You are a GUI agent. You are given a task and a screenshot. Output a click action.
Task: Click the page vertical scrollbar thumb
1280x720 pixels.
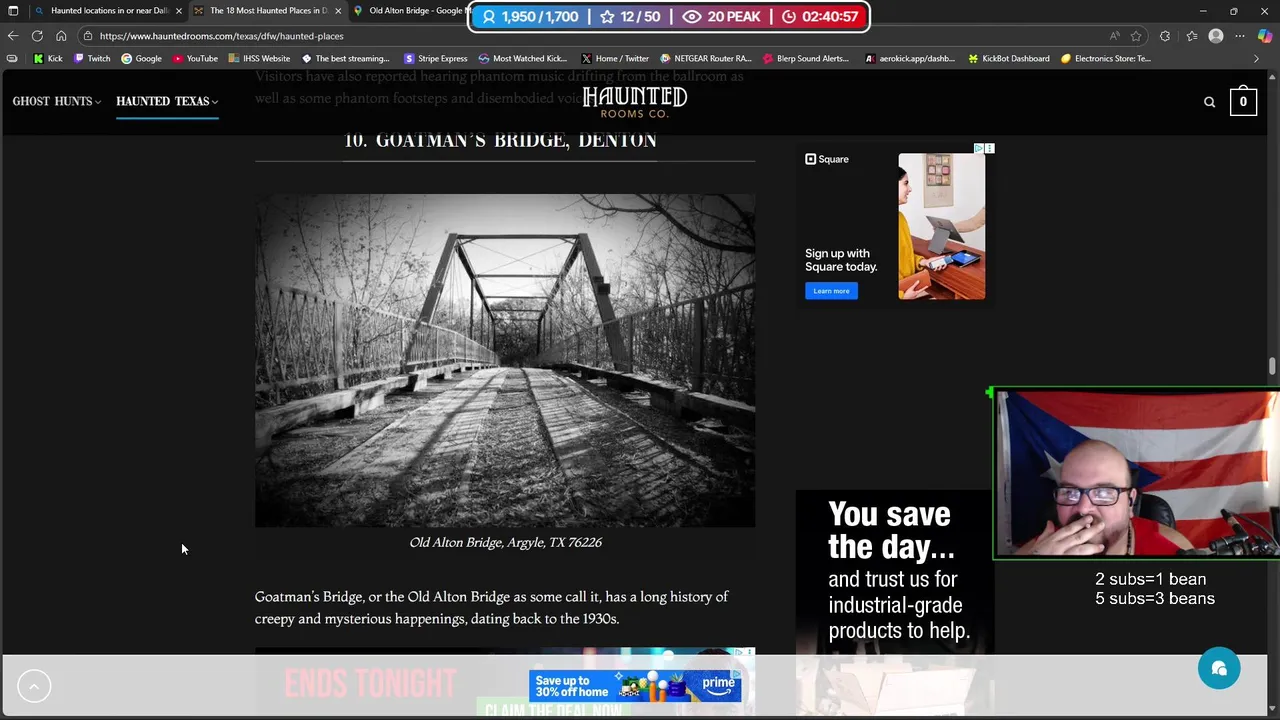point(1273,367)
